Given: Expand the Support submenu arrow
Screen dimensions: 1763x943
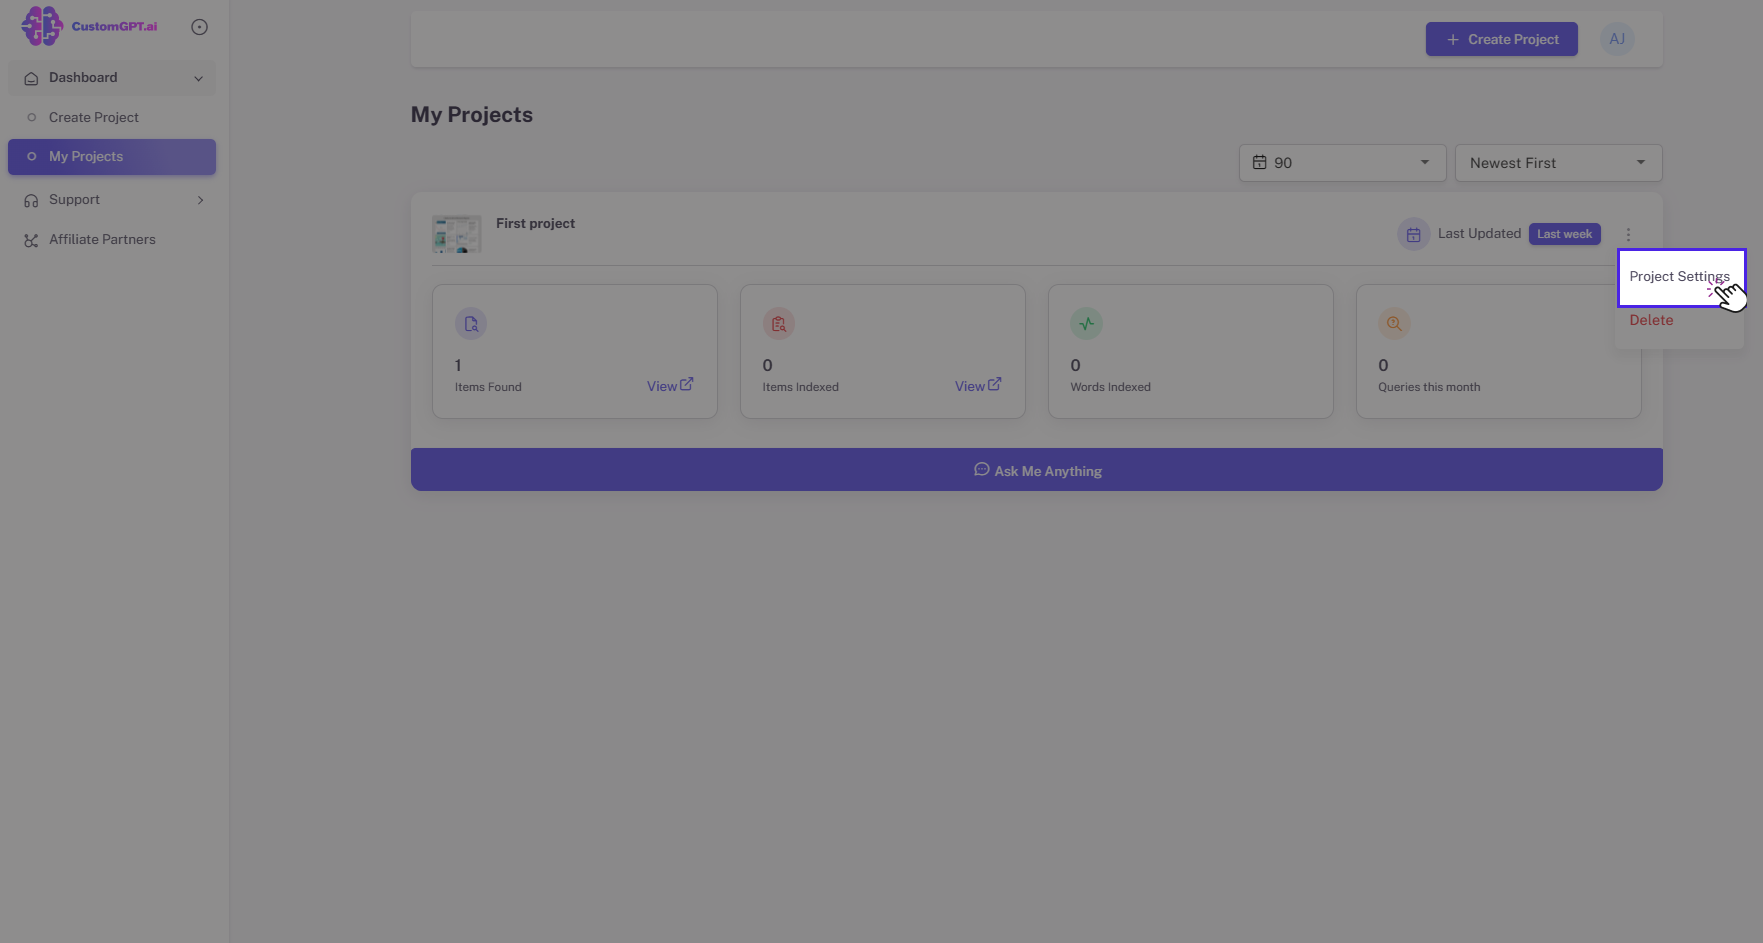Looking at the screenshot, I should point(201,200).
